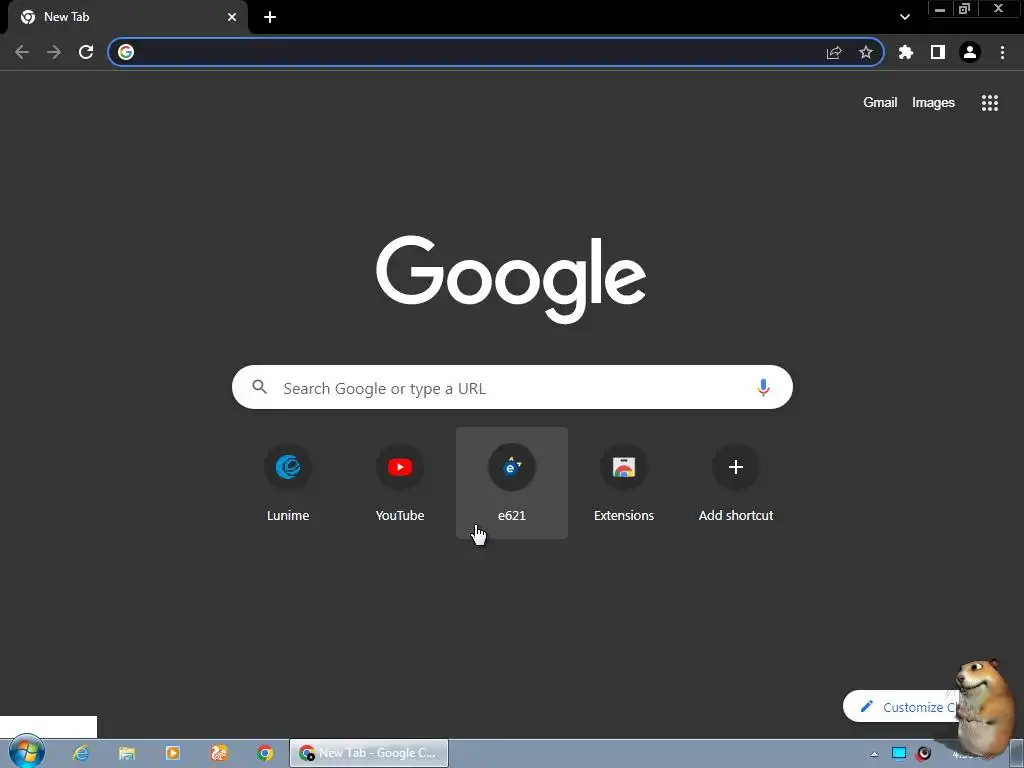Open Windows Explorer from the taskbar
The image size is (1024, 768).
[127, 753]
